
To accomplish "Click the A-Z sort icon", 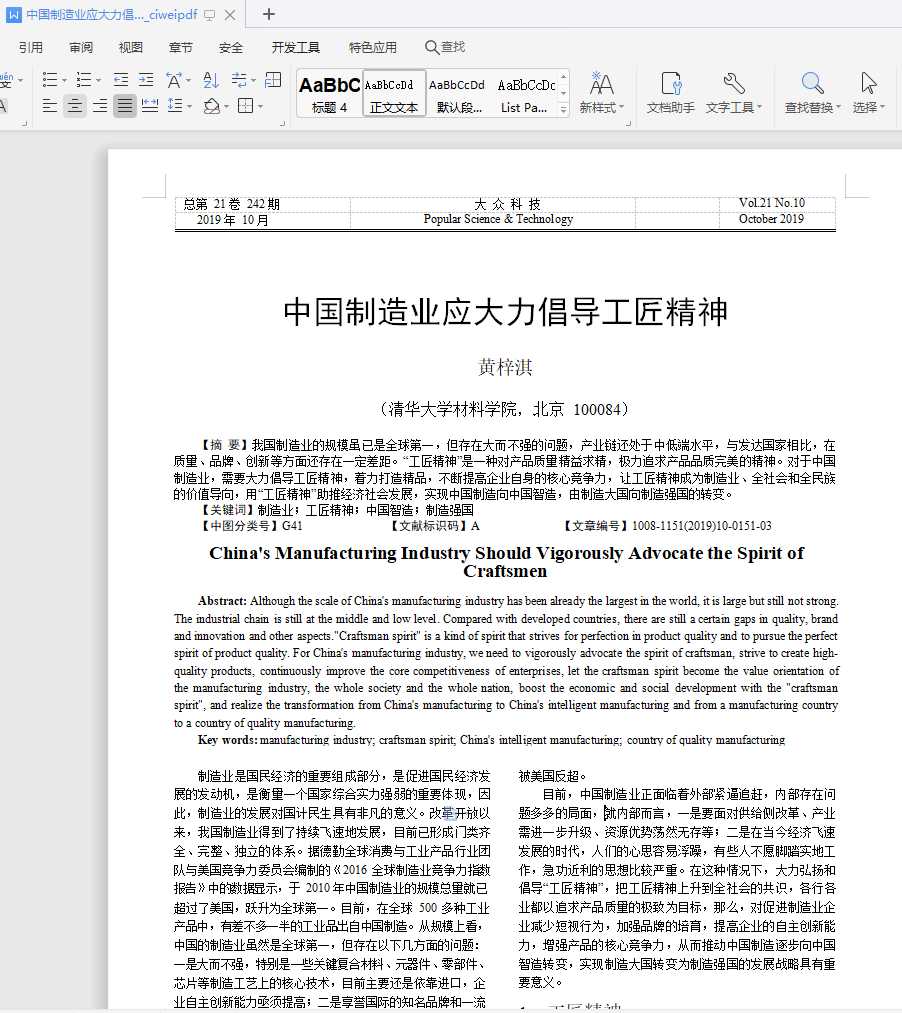I will (211, 80).
